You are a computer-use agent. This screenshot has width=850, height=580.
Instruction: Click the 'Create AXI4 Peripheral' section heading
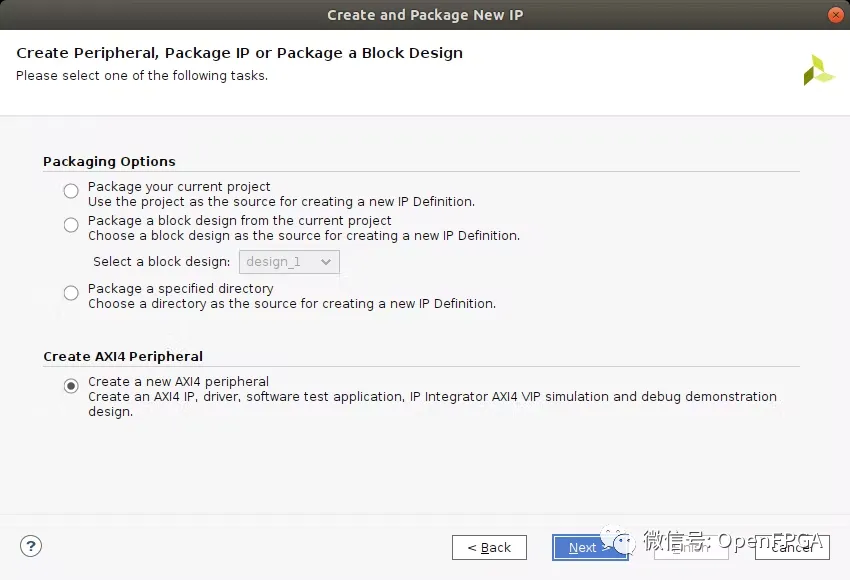[123, 357]
